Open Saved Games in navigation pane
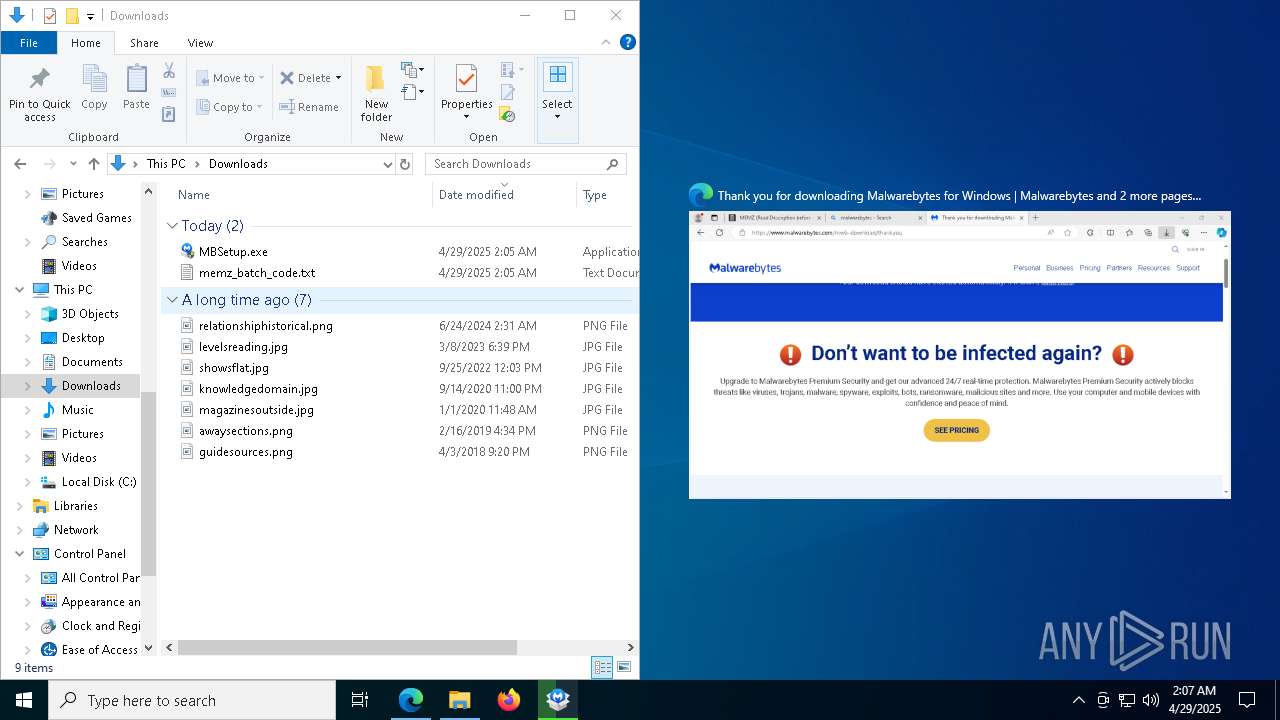 [x=96, y=218]
